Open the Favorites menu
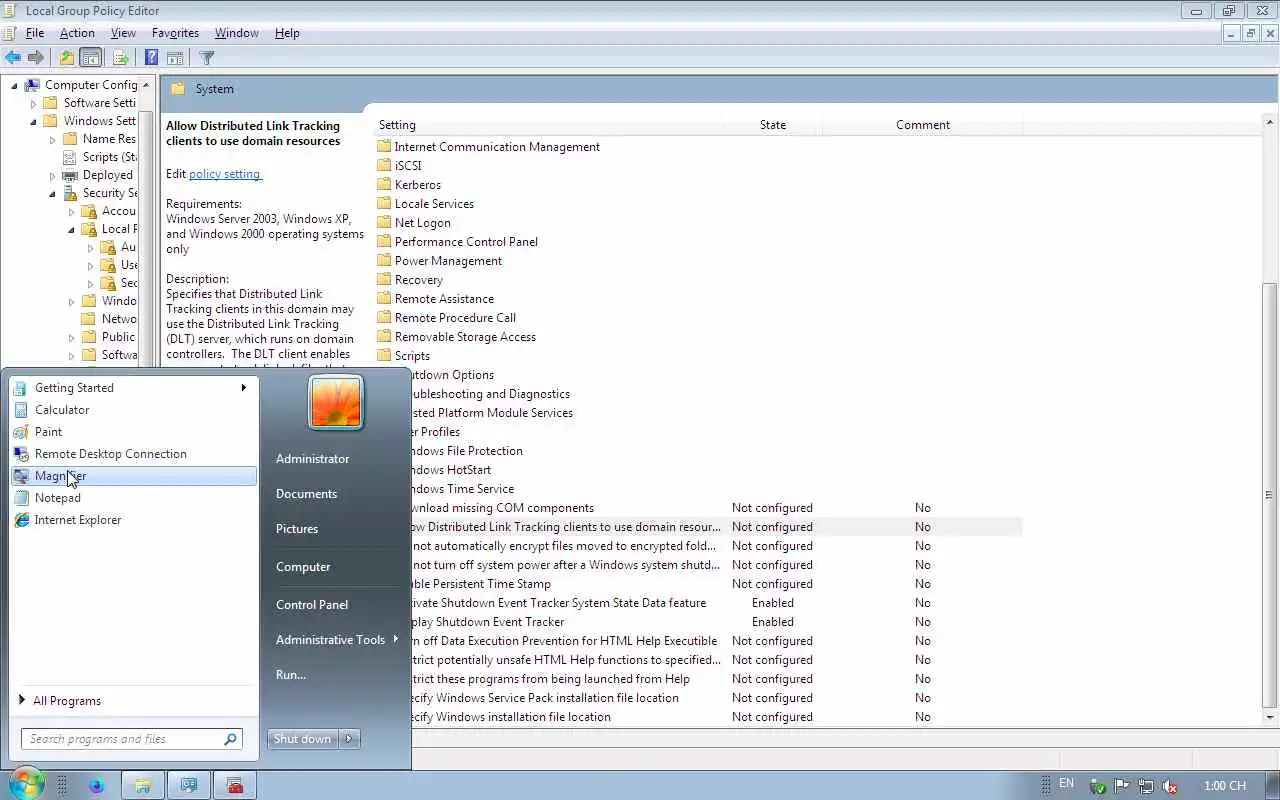This screenshot has height=800, width=1280. [x=175, y=33]
